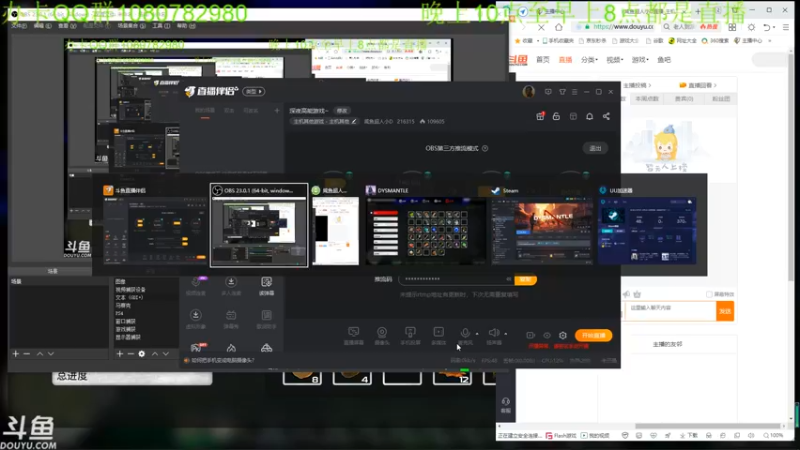The height and width of the screenshot is (450, 800).
Task: Select the OBS 23.0.1 window thumbnail
Action: click(259, 225)
